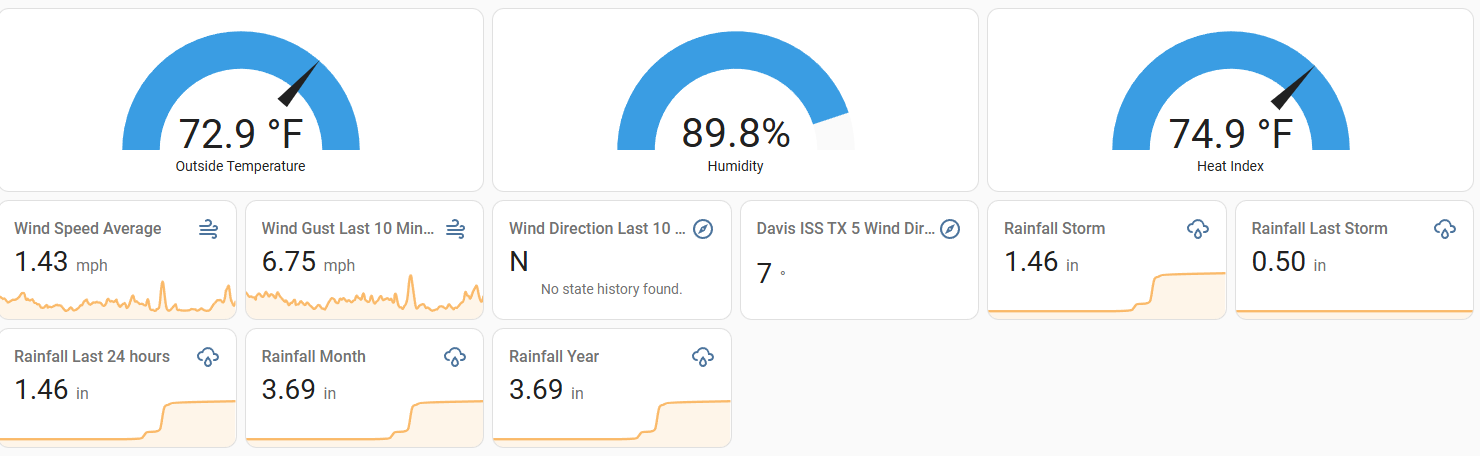Click the Rainfall Year cloud icon
The image size is (1480, 456).
pyautogui.click(x=703, y=357)
